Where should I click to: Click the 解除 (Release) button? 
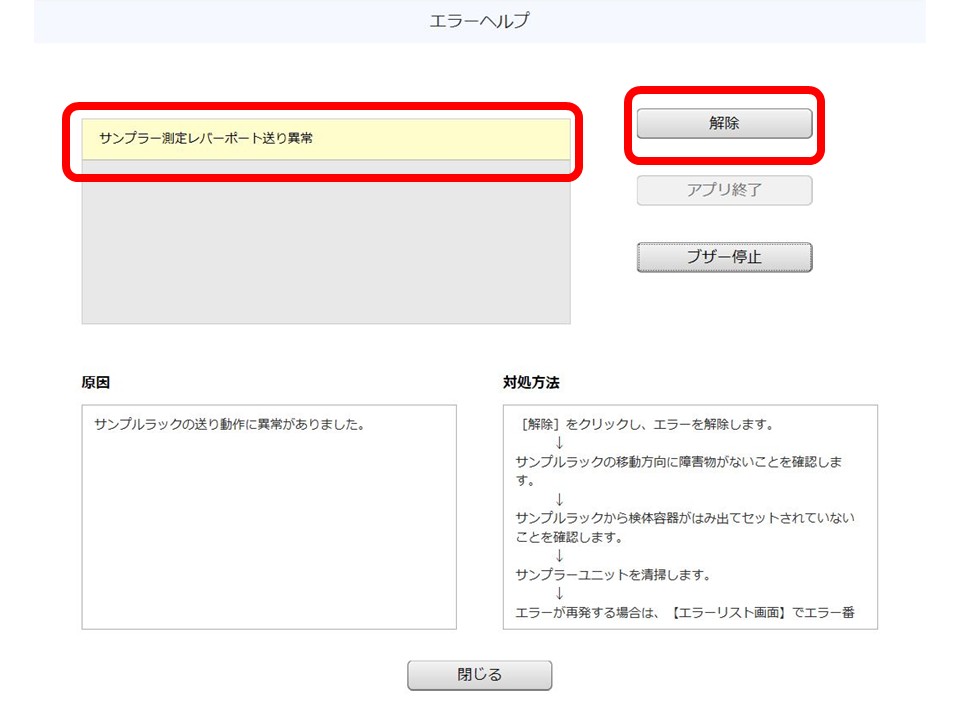pos(723,123)
